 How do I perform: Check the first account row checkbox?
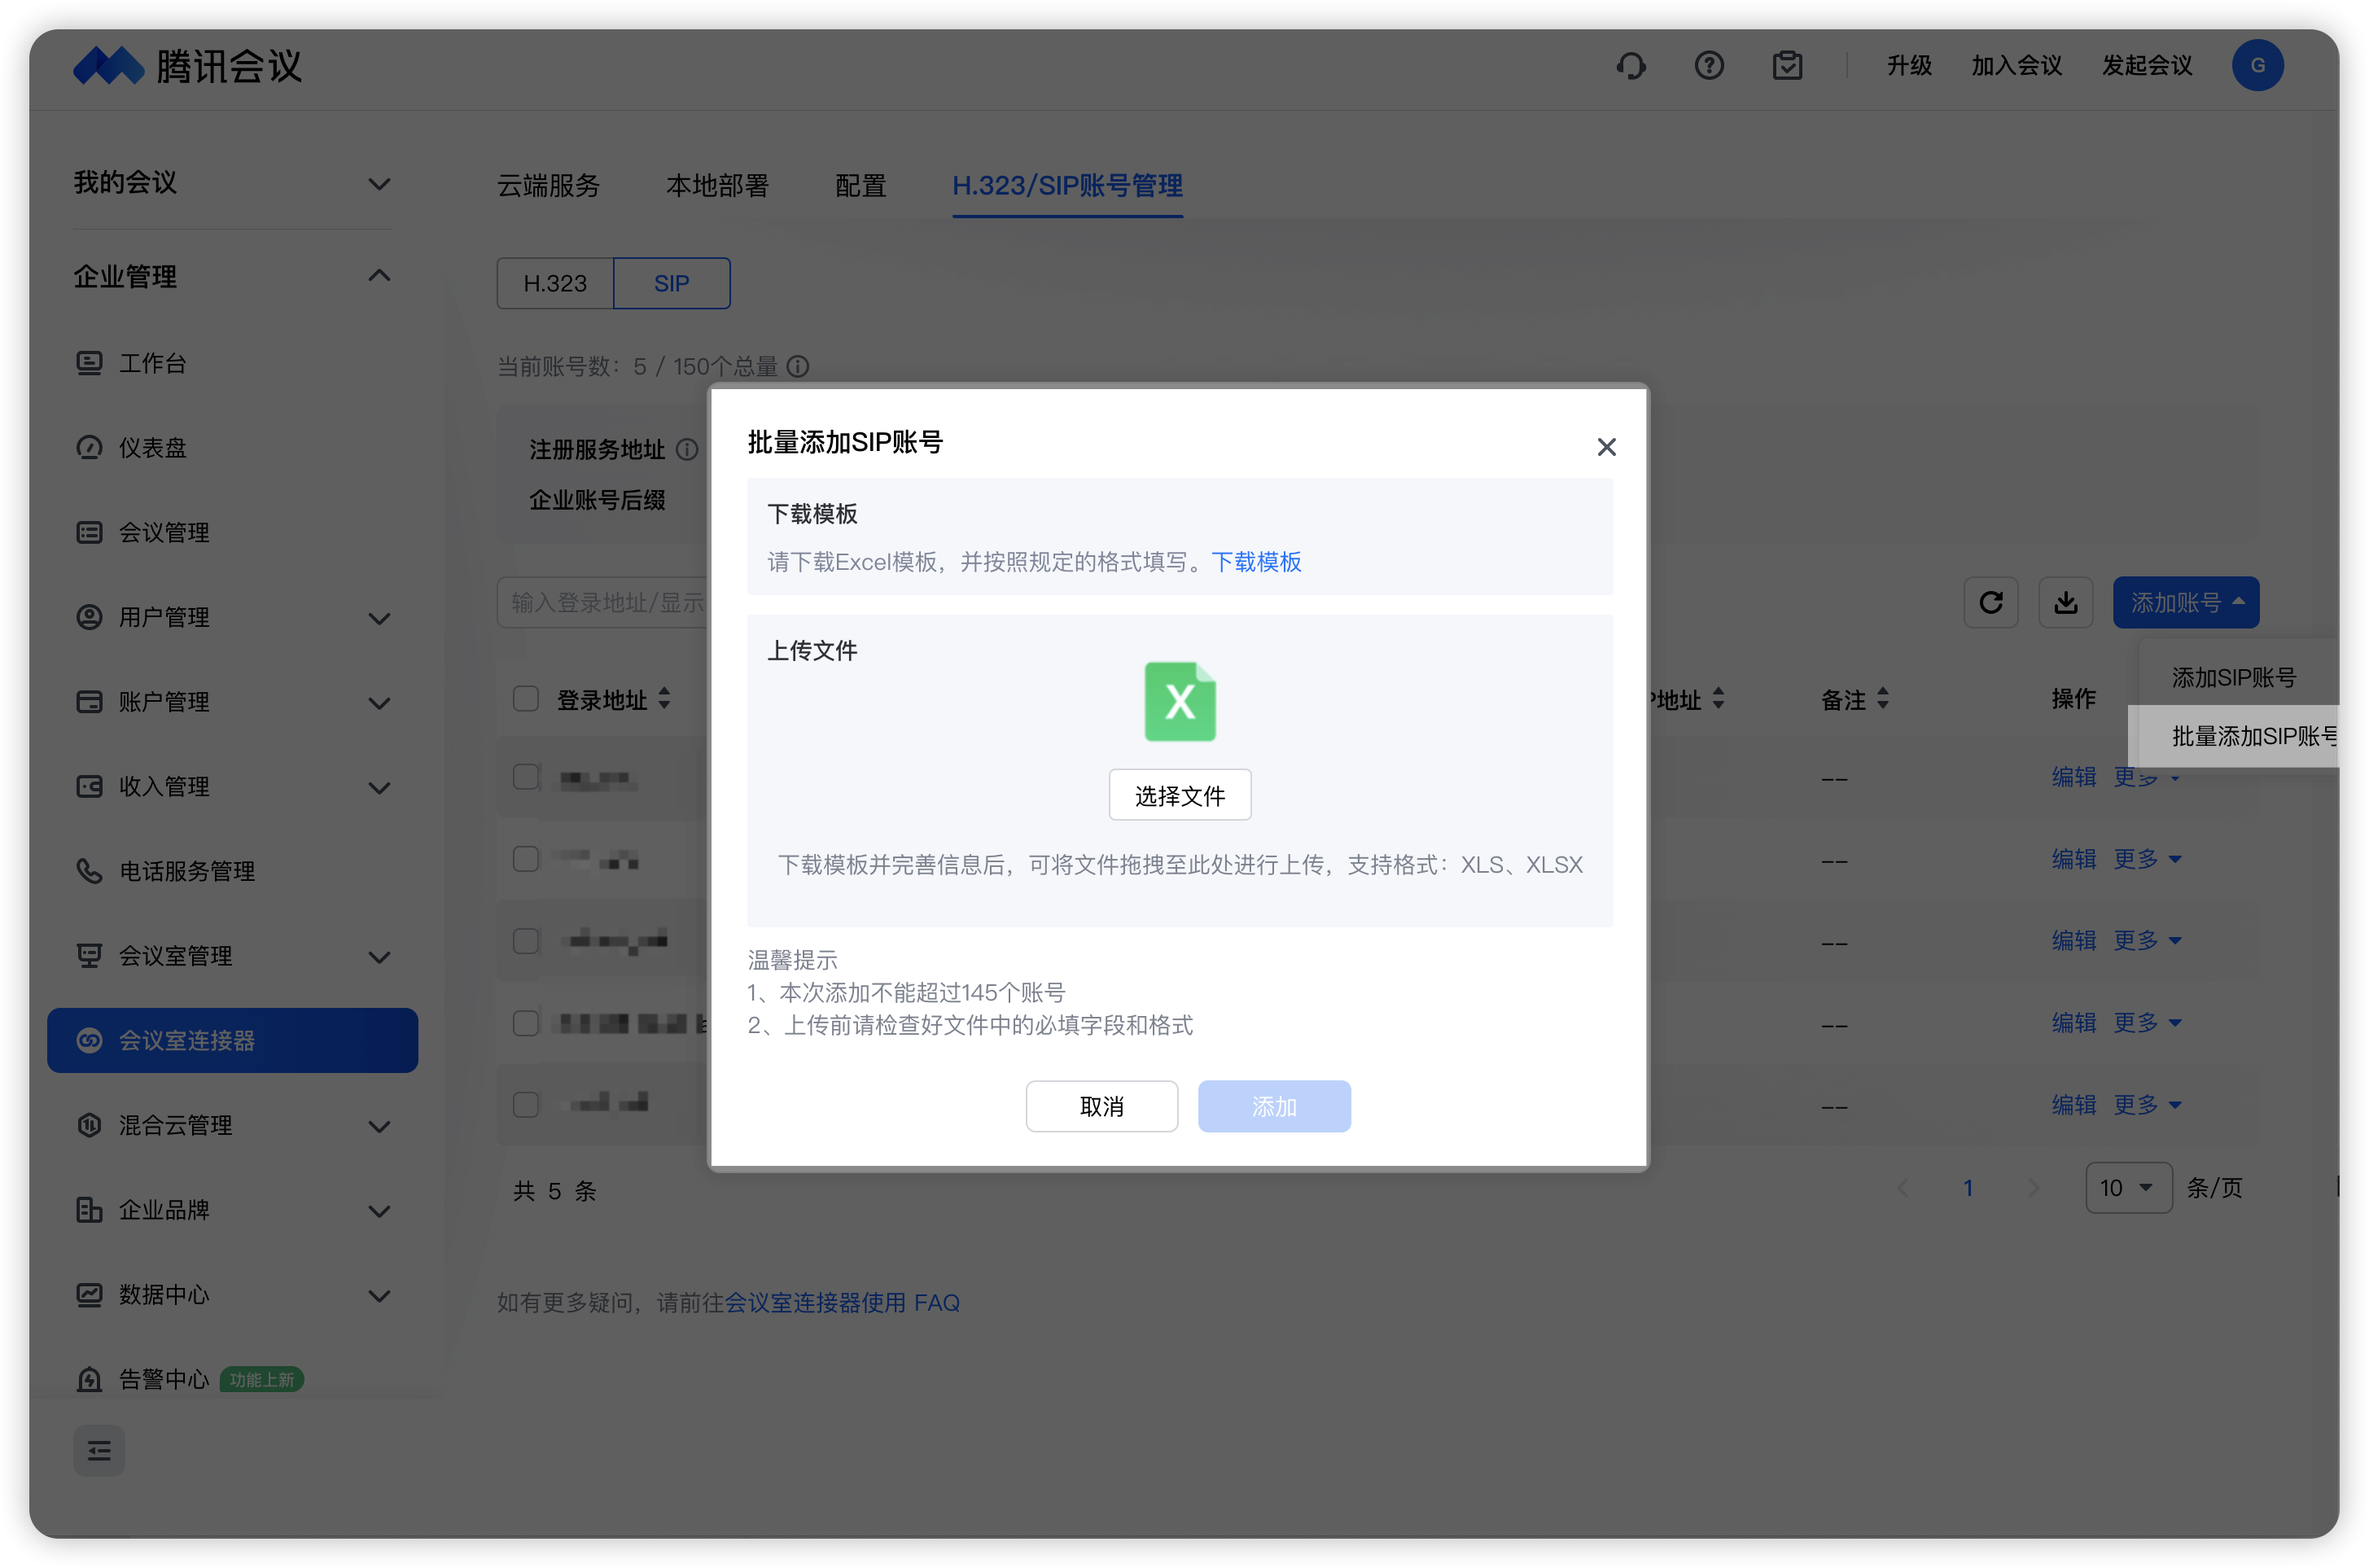tap(526, 777)
